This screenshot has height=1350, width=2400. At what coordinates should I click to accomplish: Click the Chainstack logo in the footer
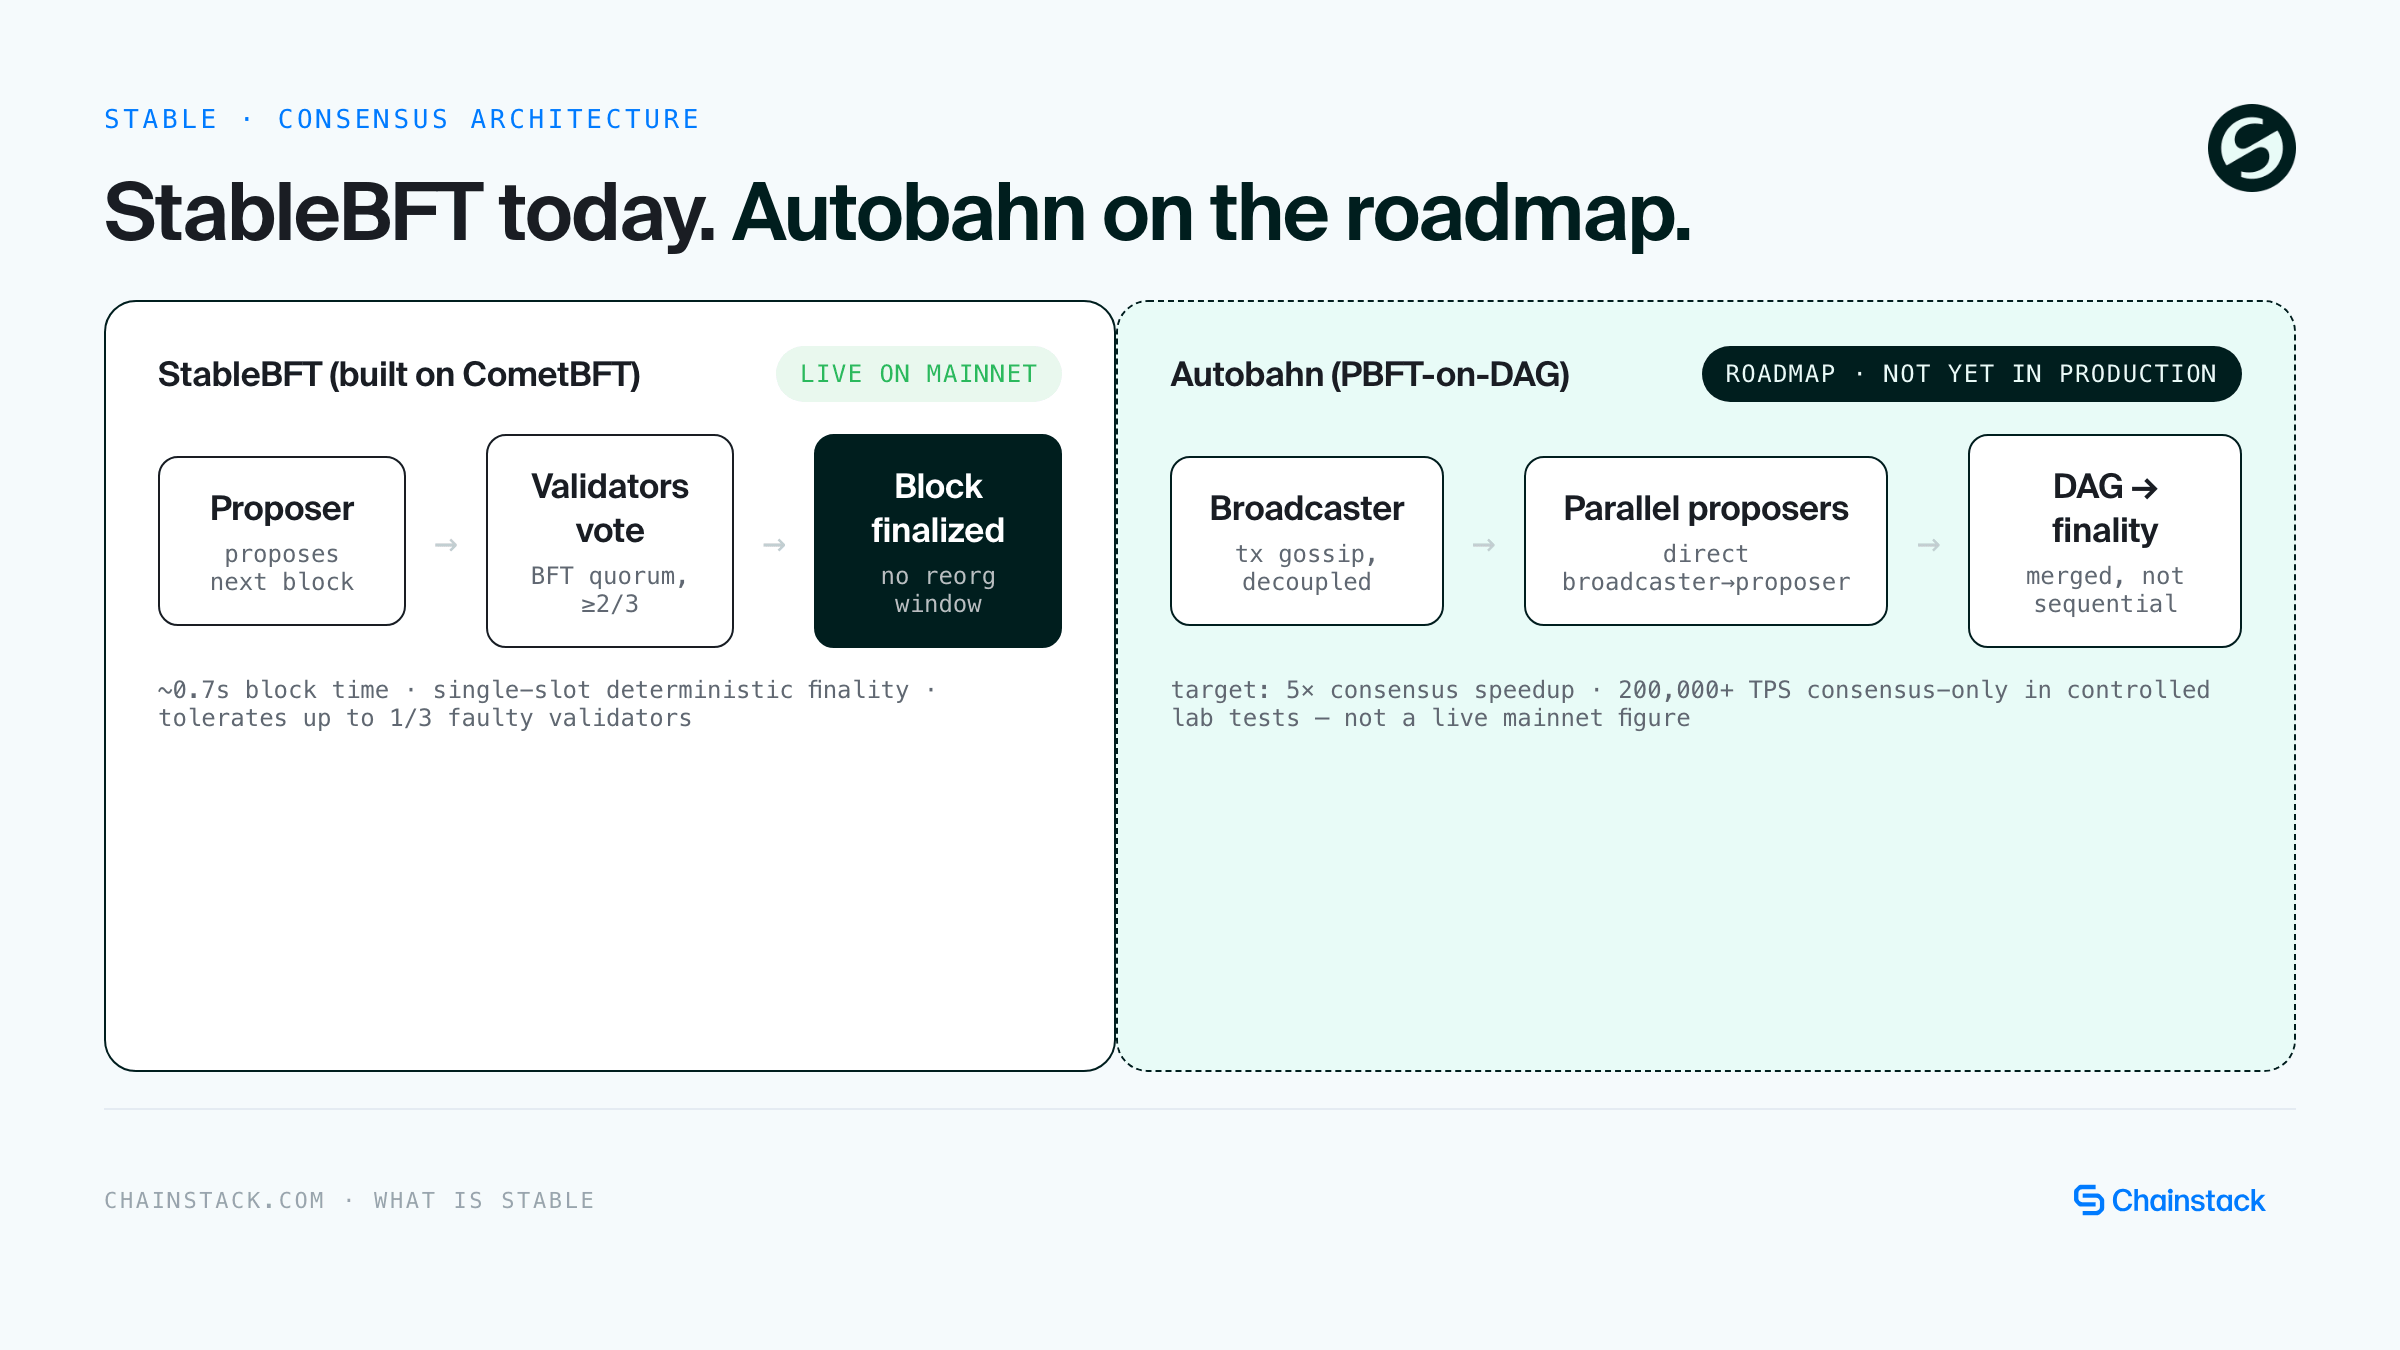(2169, 1200)
